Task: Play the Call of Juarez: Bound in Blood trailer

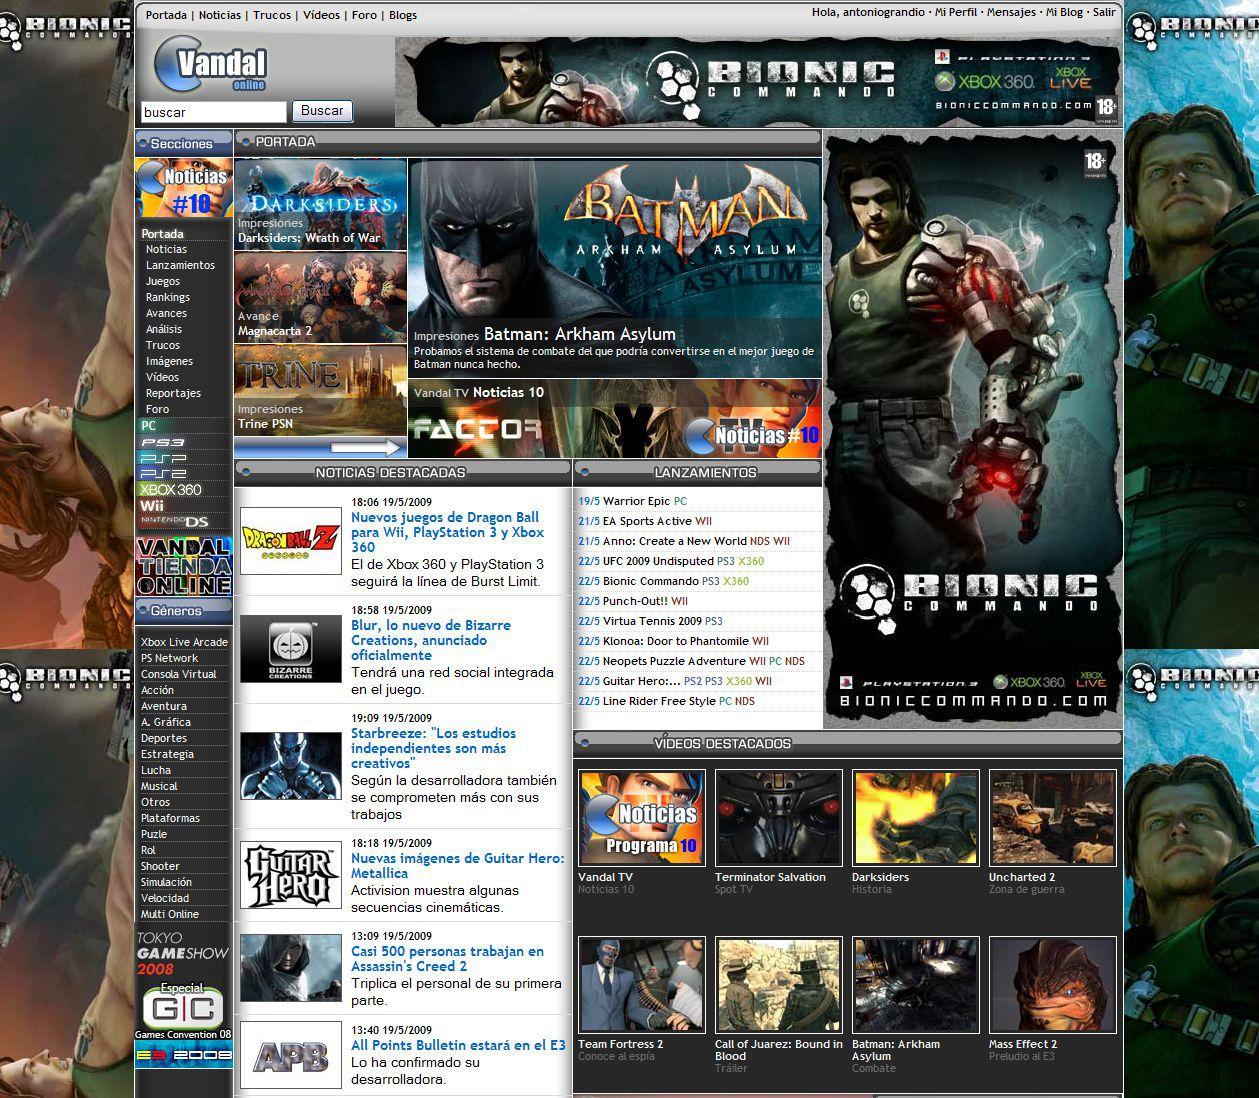Action: [779, 985]
